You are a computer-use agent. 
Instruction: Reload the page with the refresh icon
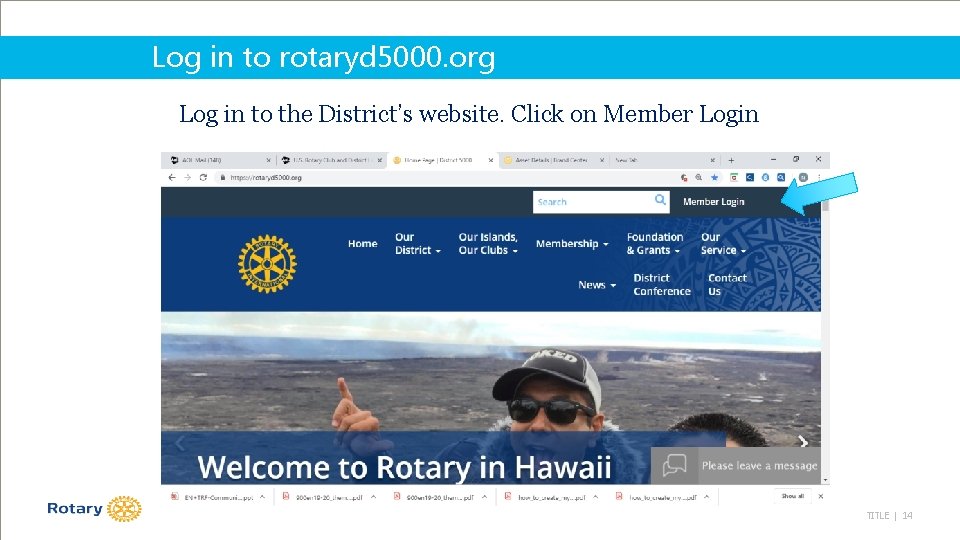(x=203, y=178)
